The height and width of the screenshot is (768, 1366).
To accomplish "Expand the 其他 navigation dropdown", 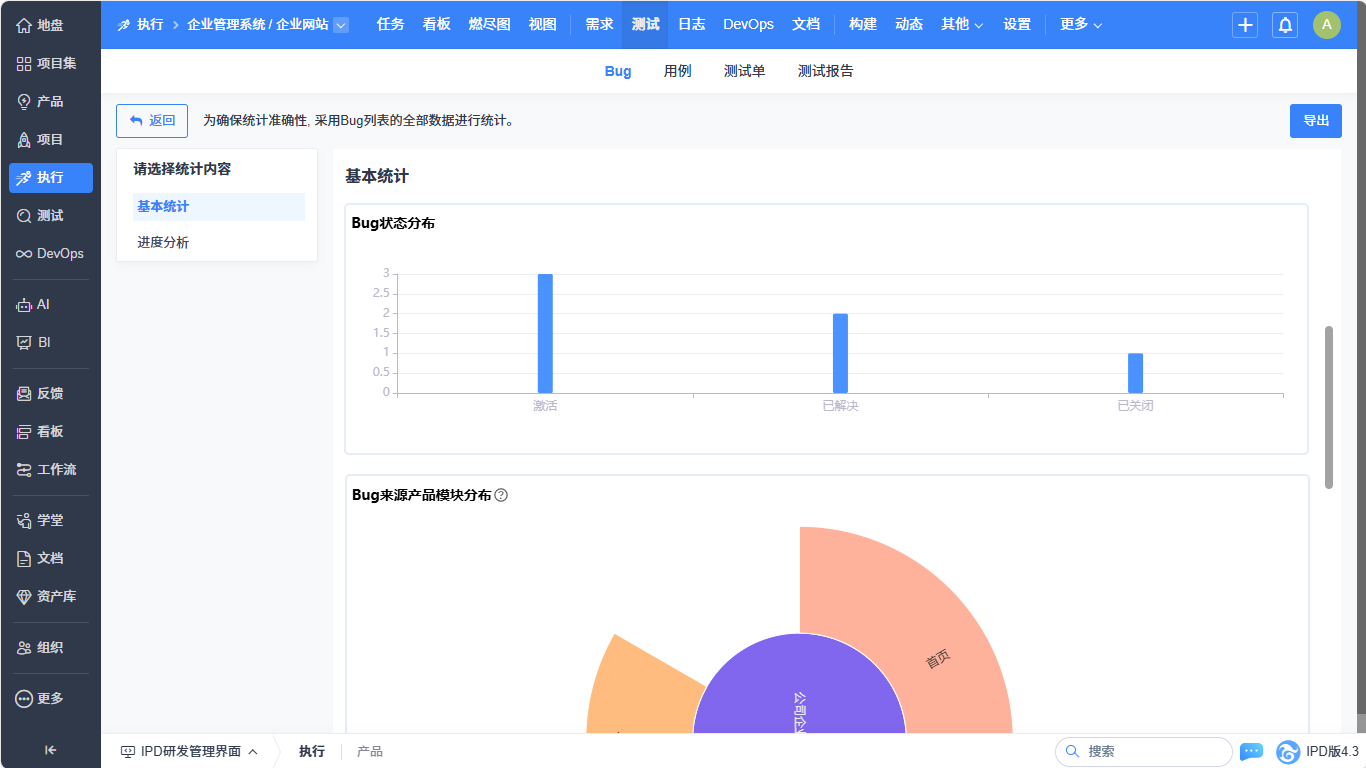I will point(961,24).
